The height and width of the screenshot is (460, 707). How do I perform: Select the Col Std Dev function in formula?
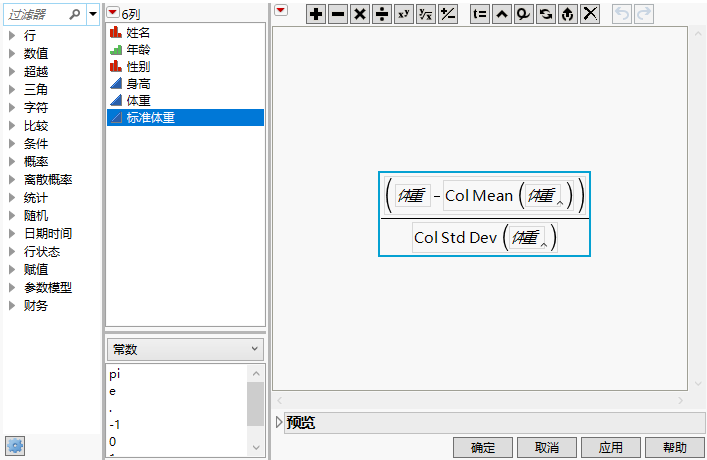click(455, 238)
